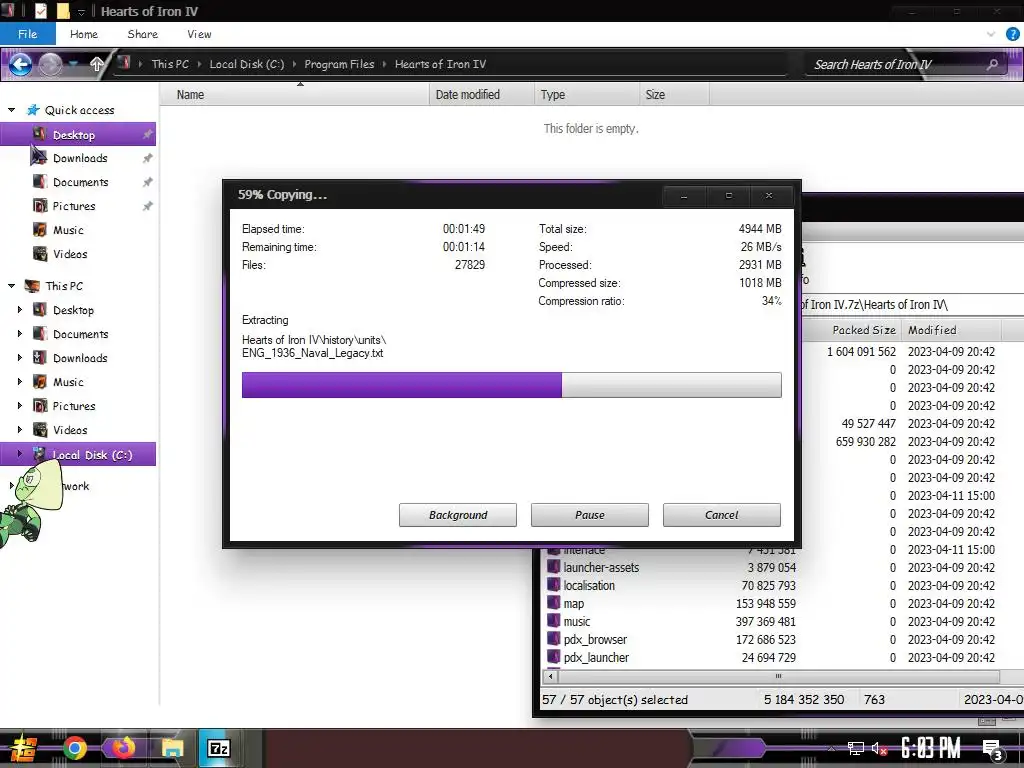The image size is (1024, 768).
Task: Sort by Date modified column header
Action: tap(482, 95)
